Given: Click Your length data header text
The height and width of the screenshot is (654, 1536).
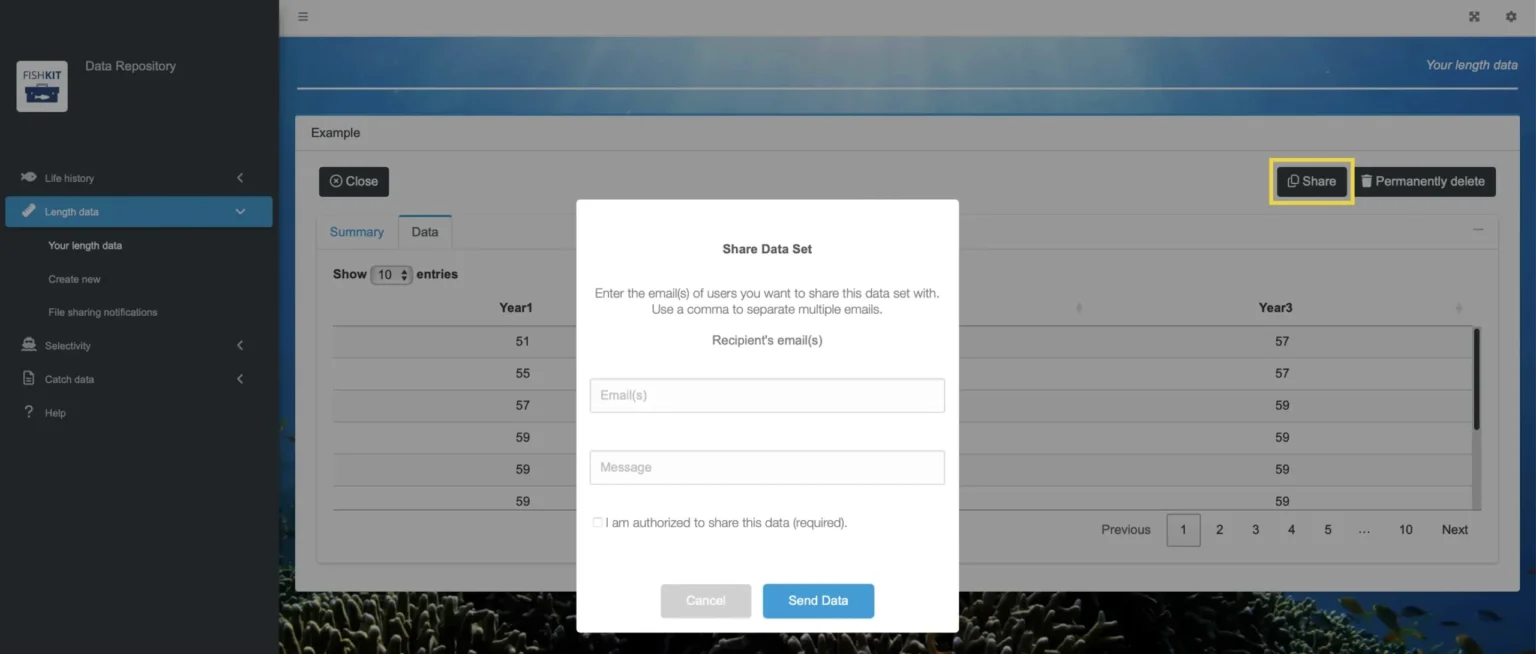Looking at the screenshot, I should click(x=1471, y=65).
